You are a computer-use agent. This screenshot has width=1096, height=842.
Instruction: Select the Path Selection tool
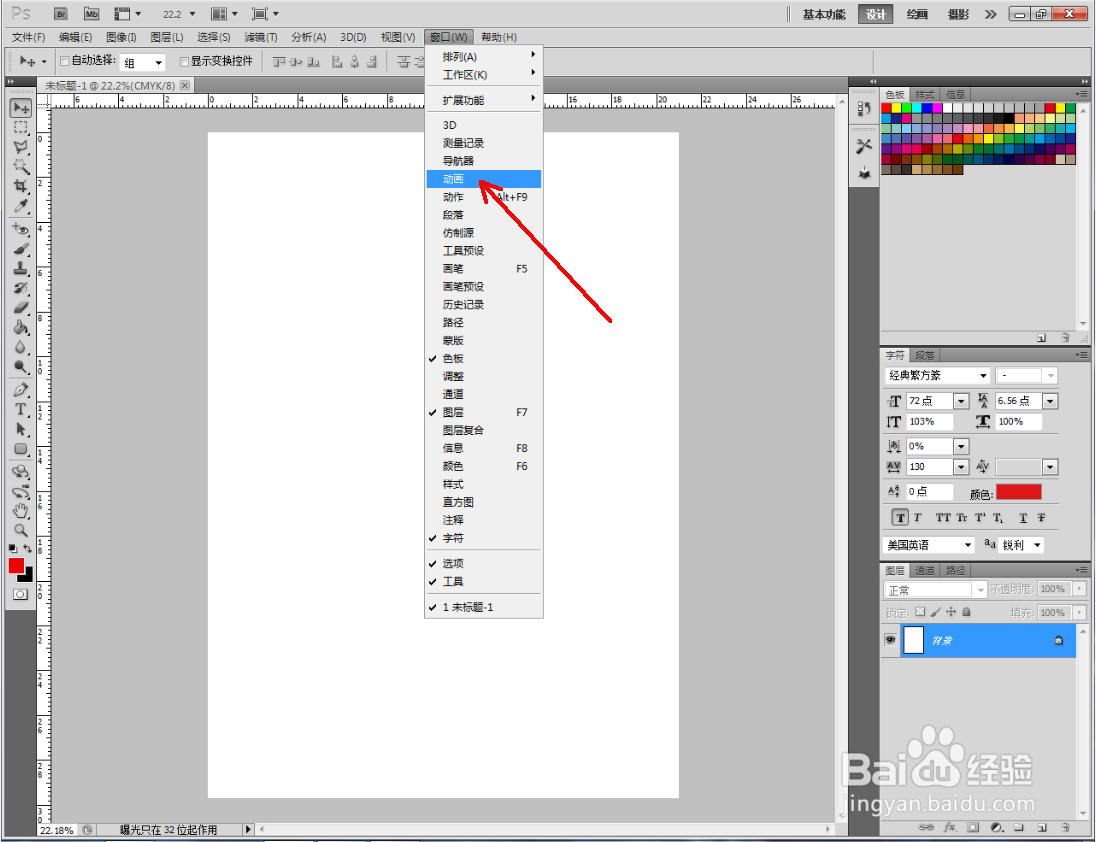tap(21, 428)
